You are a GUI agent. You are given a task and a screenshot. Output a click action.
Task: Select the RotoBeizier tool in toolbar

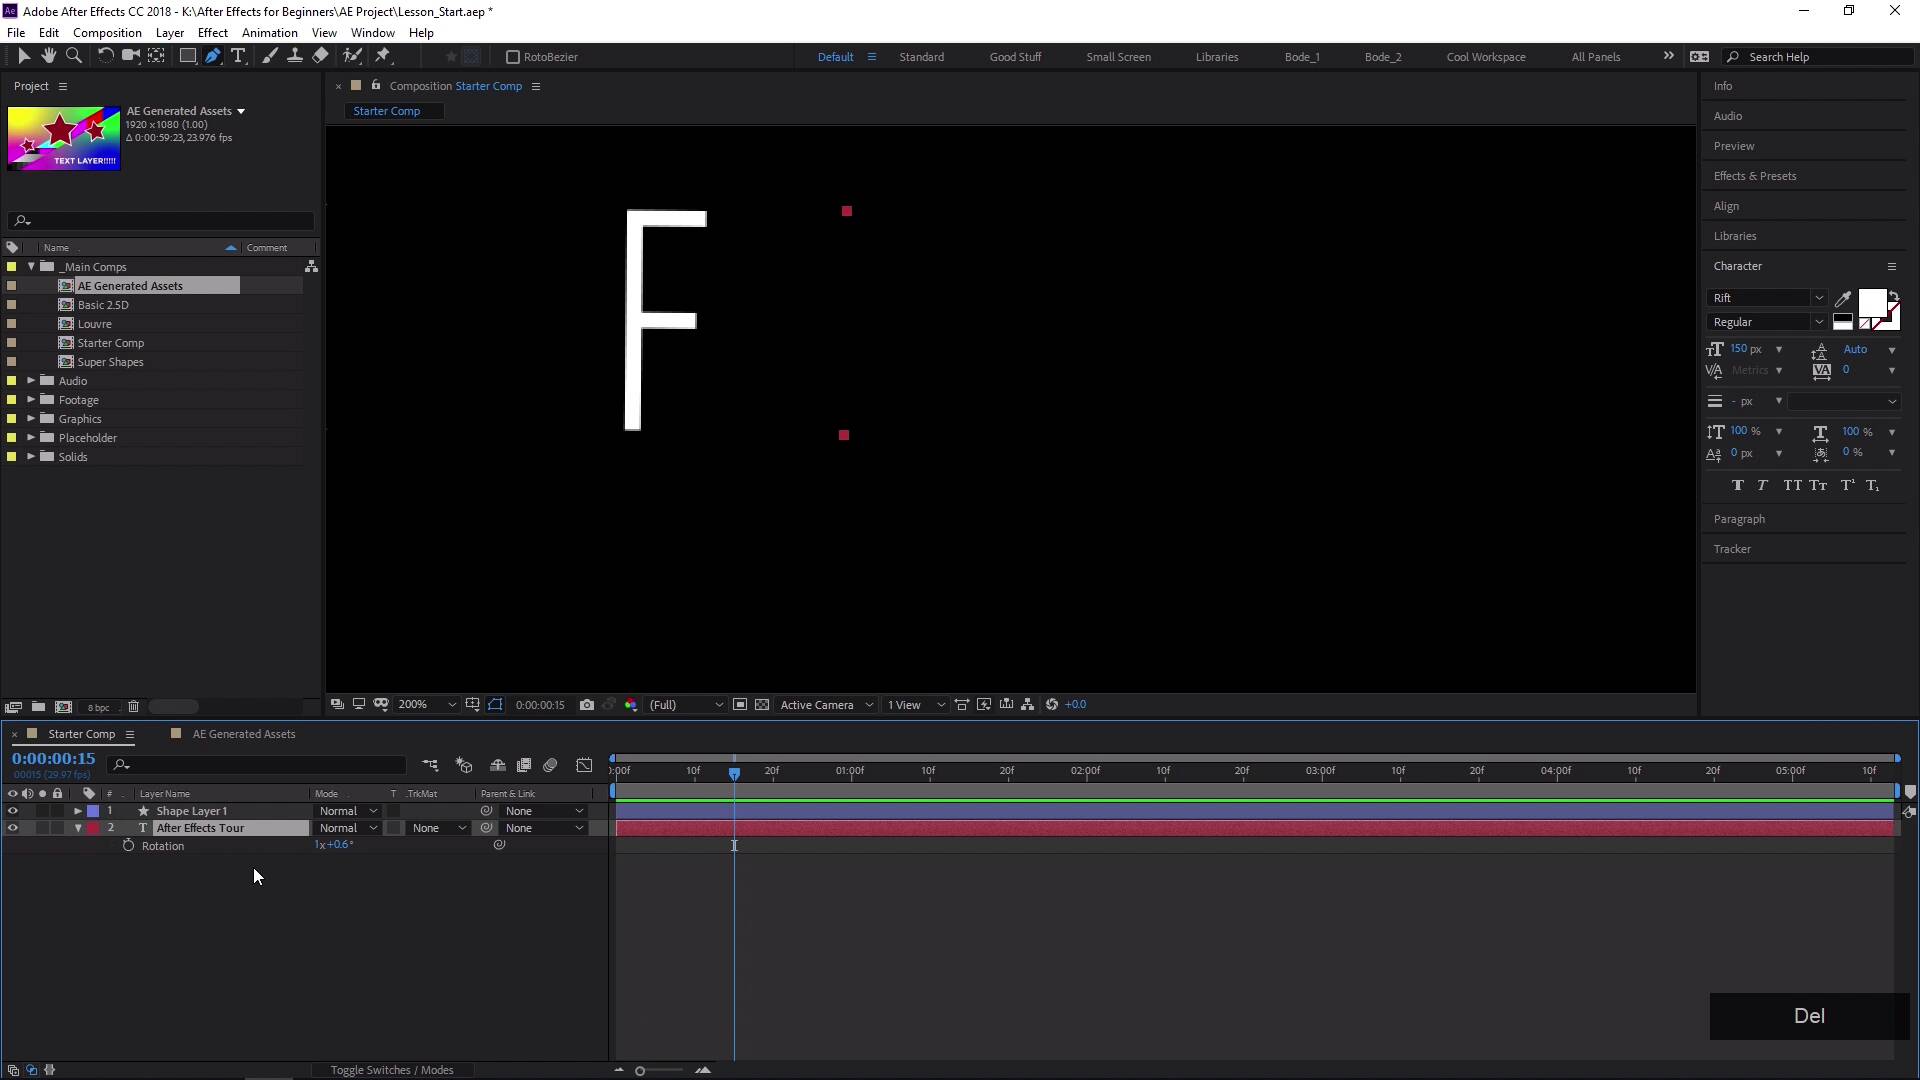(512, 57)
